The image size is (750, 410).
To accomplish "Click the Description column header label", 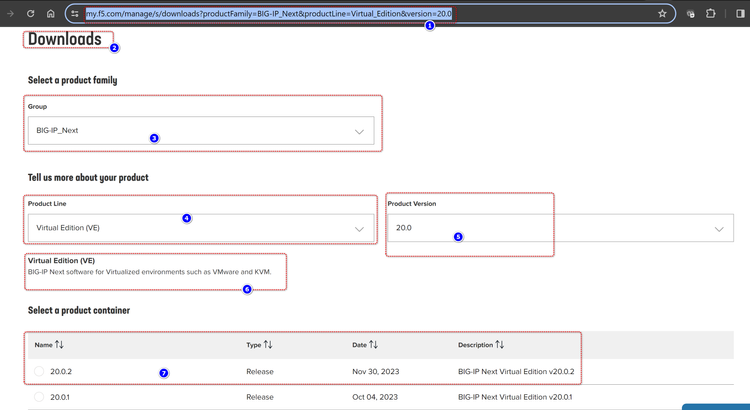I will pos(475,344).
